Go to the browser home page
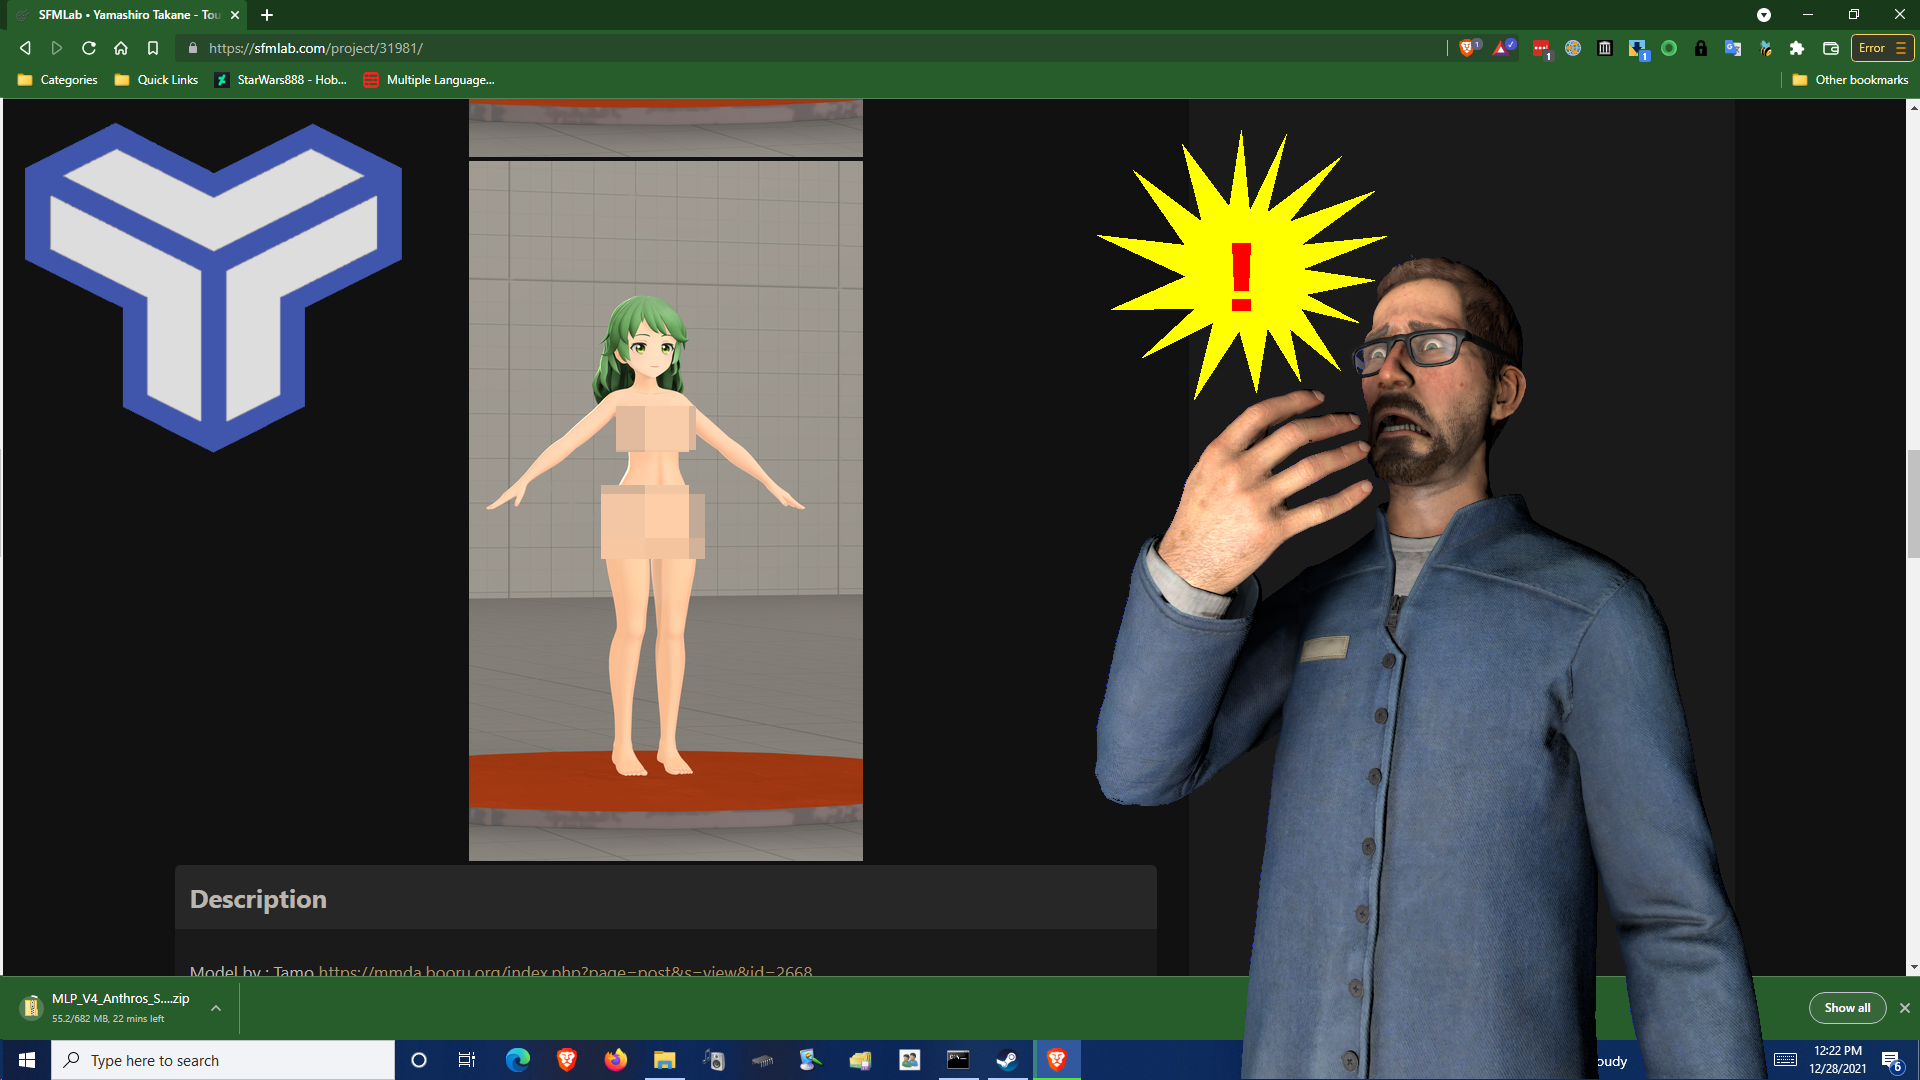This screenshot has height=1080, width=1920. coord(121,48)
